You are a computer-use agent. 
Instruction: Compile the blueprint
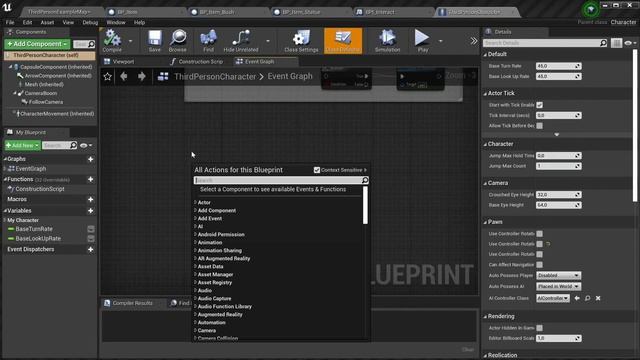pos(112,40)
